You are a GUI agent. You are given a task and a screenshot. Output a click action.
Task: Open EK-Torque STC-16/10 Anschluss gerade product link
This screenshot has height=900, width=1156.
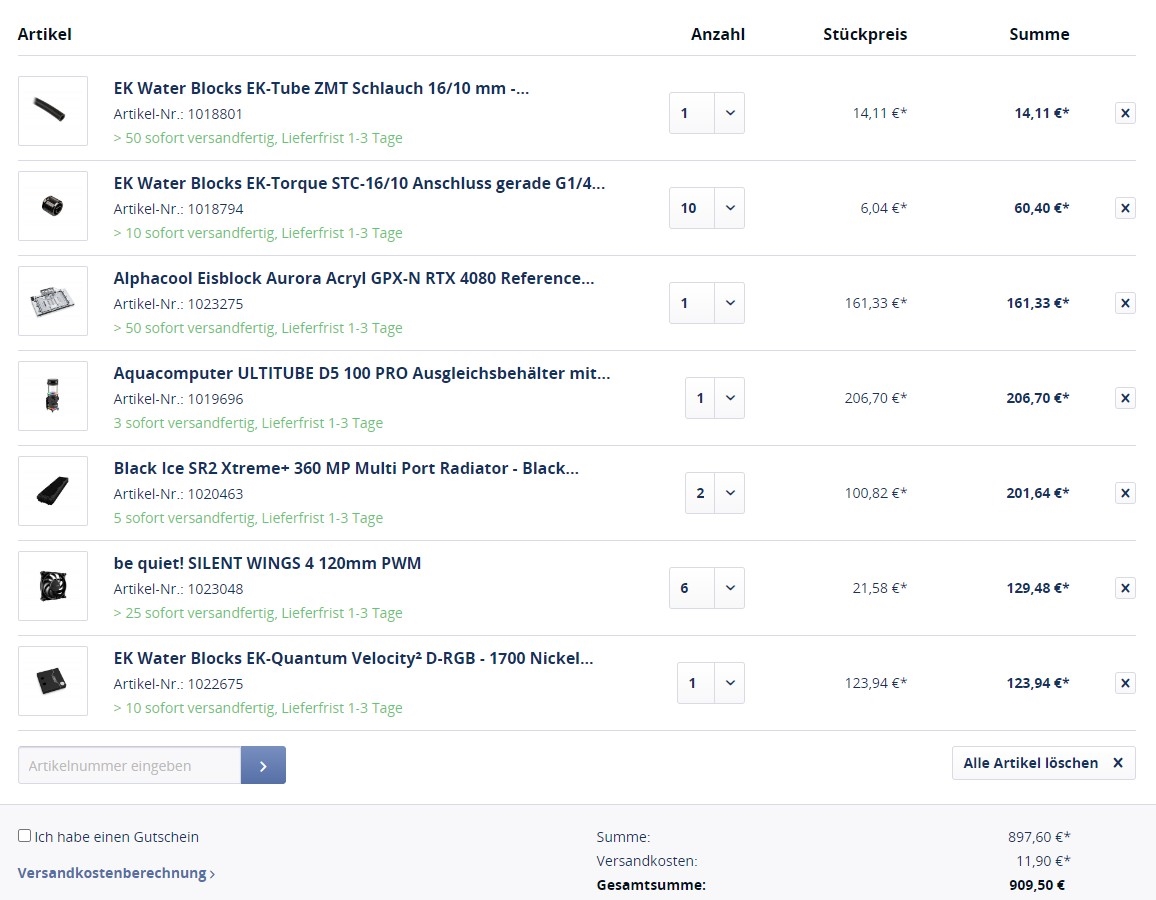pos(359,184)
